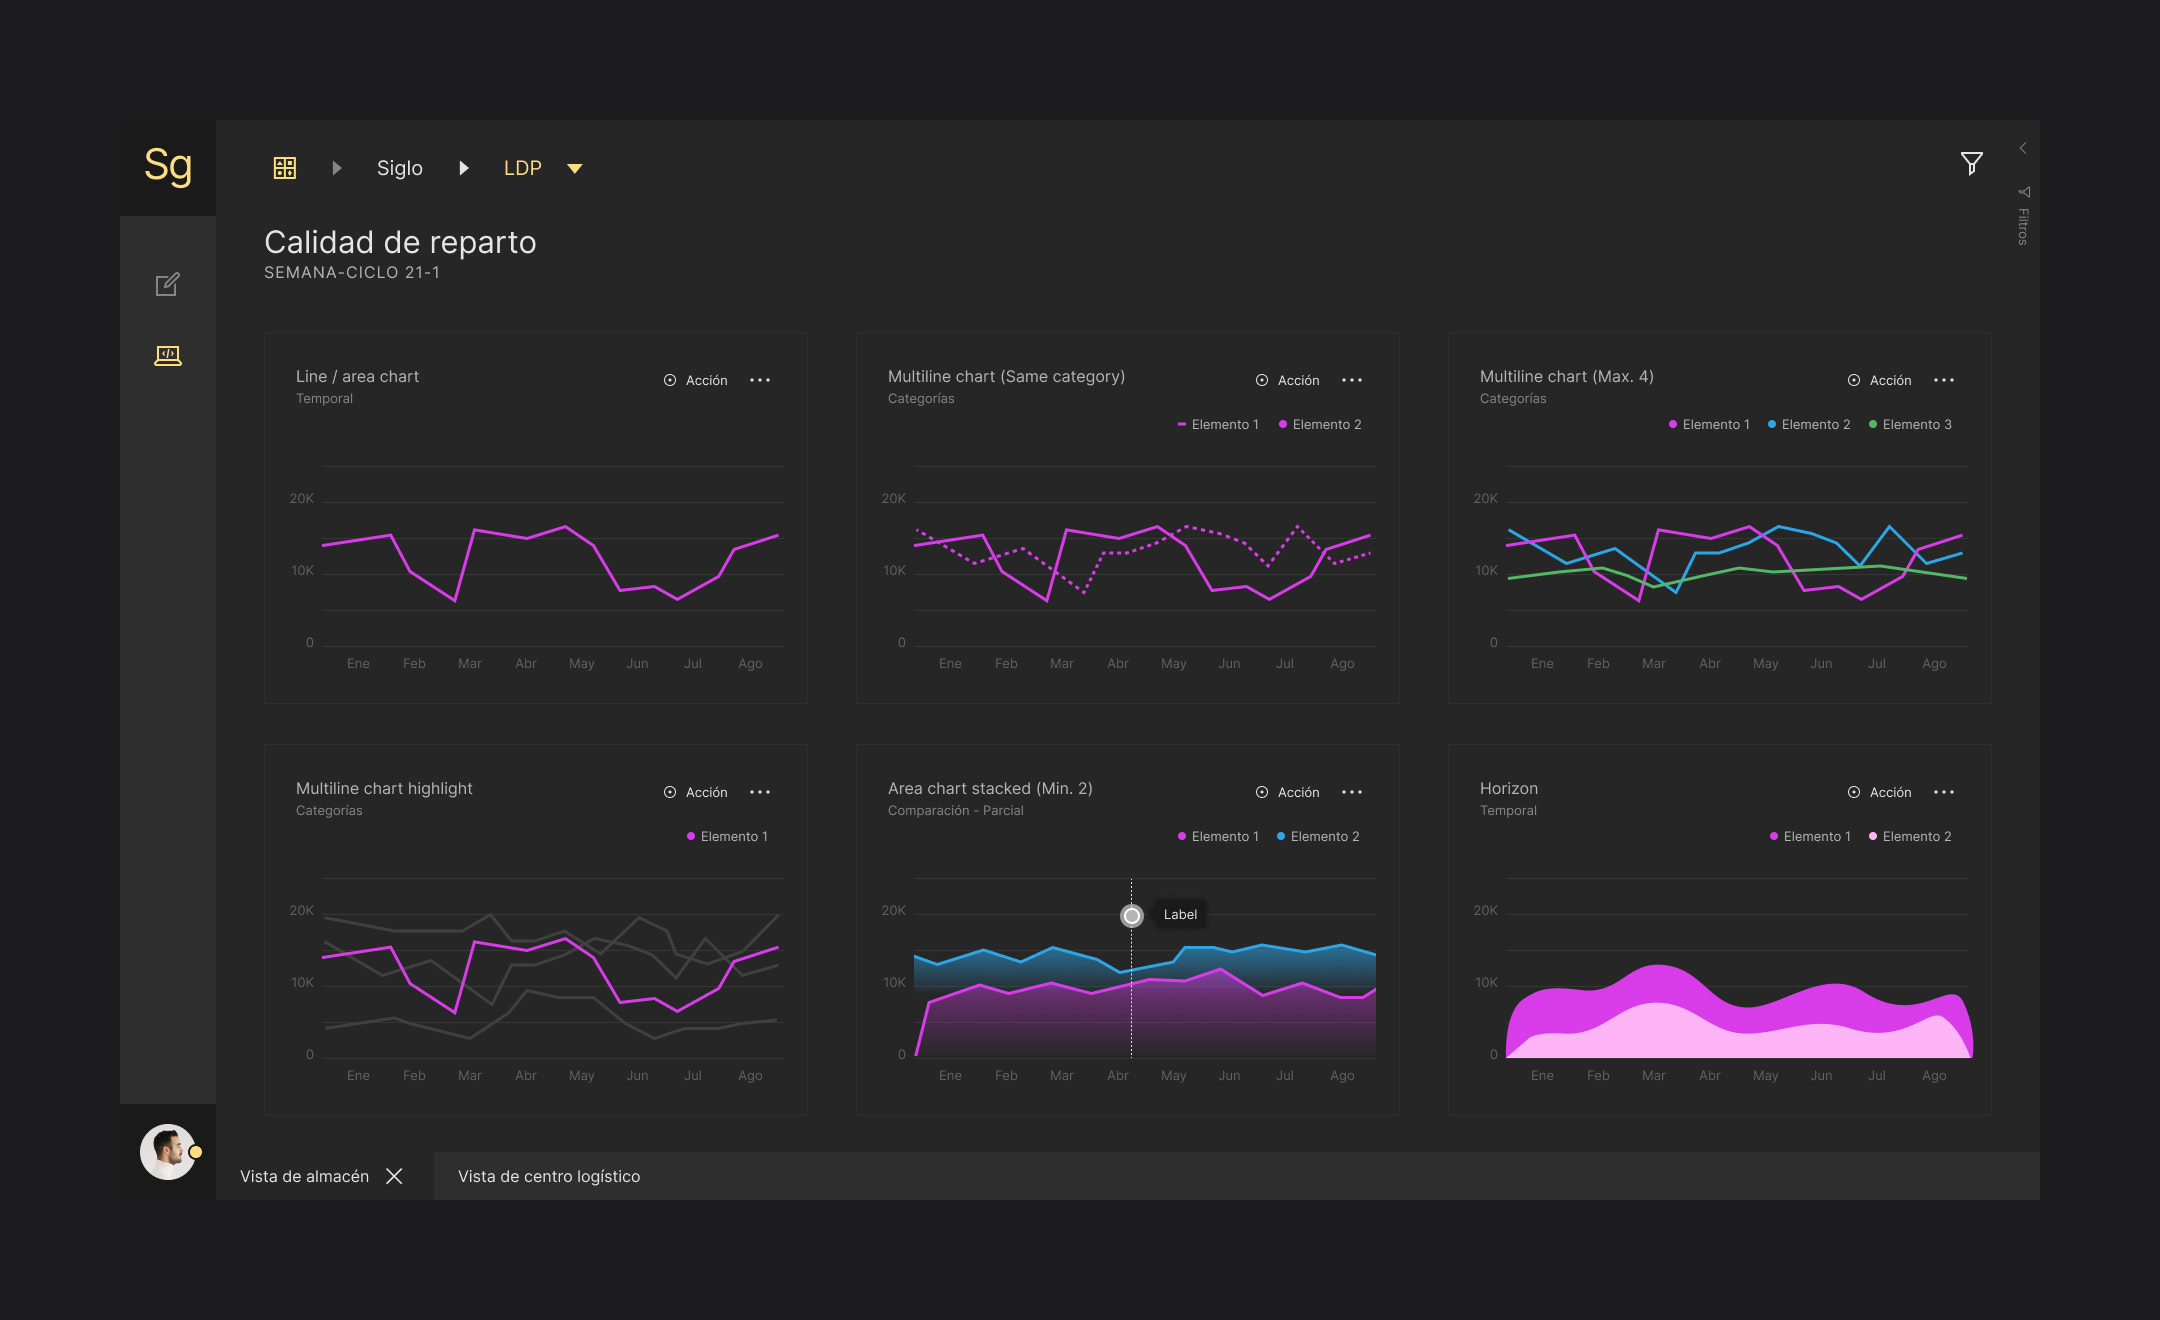Toggle Elemento 3 legend in Max. 4 chart

point(1910,424)
